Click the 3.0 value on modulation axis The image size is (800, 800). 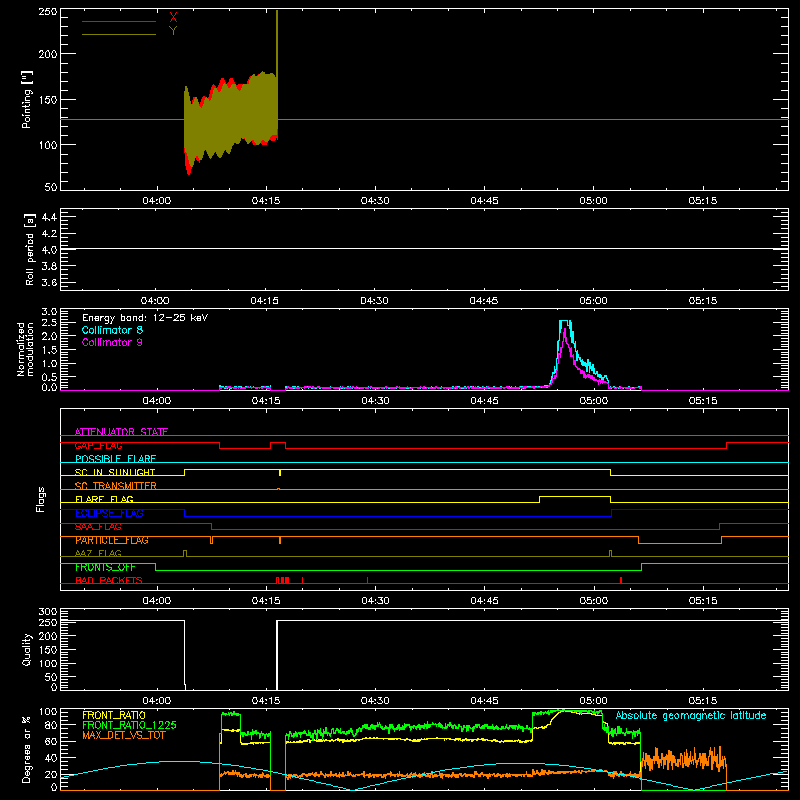pyautogui.click(x=49, y=312)
